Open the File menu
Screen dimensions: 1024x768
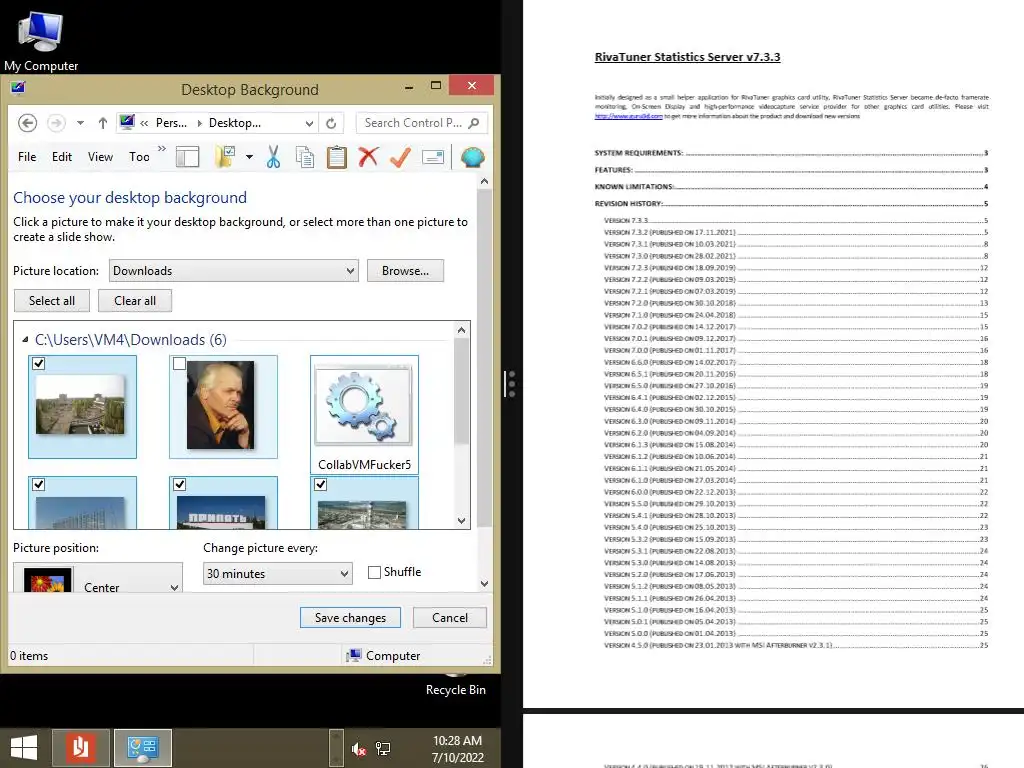pos(27,157)
